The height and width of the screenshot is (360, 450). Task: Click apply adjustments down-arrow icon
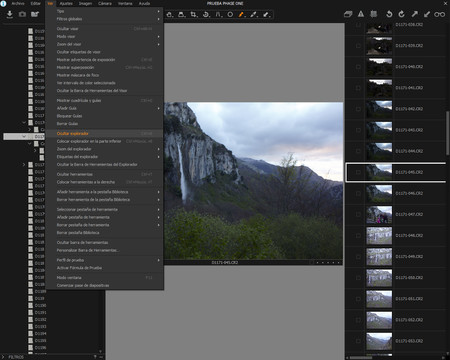[427, 14]
